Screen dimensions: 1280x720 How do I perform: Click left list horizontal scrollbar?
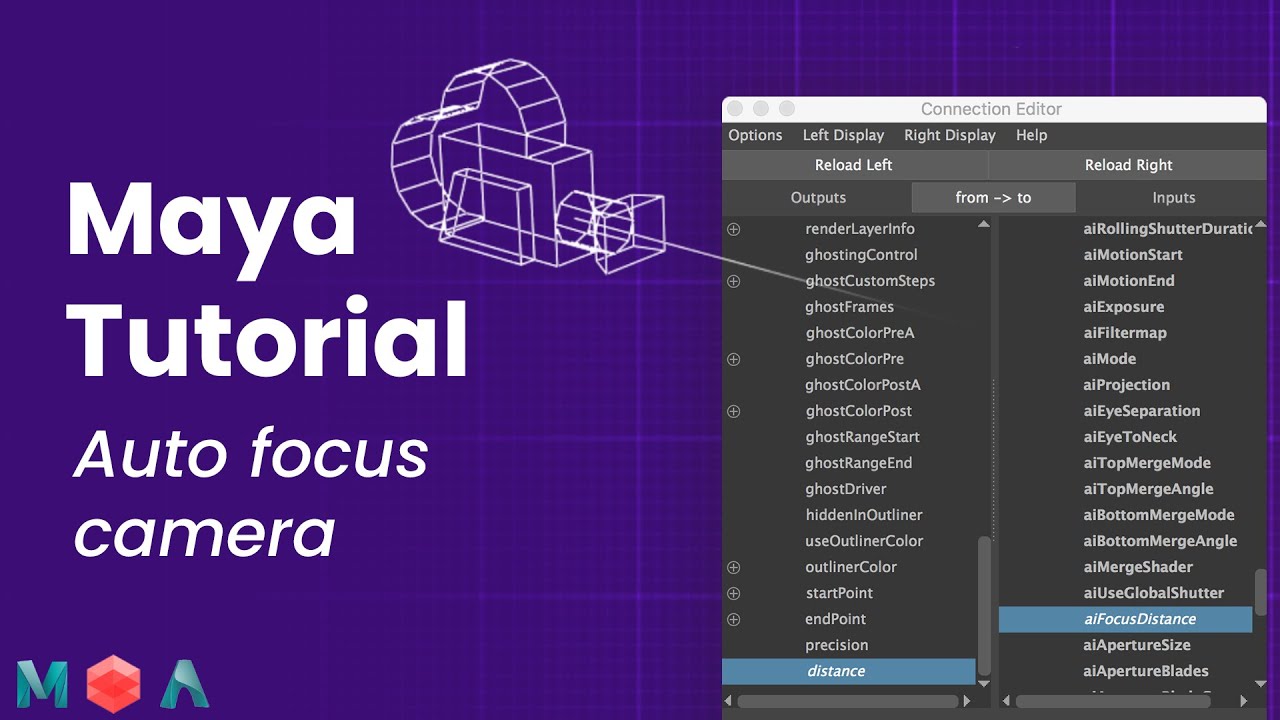(848, 701)
